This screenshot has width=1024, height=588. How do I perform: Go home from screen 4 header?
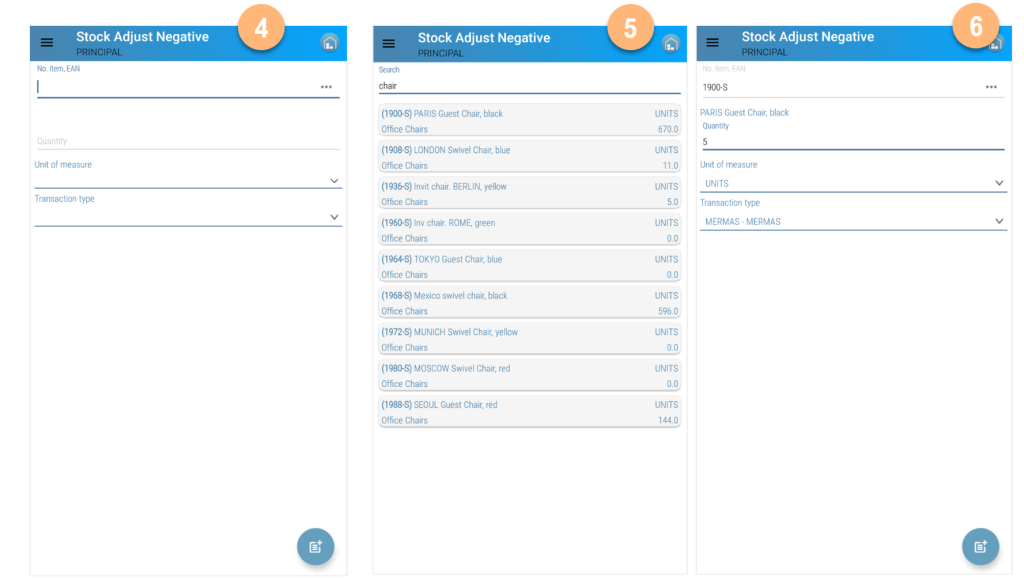(x=330, y=43)
